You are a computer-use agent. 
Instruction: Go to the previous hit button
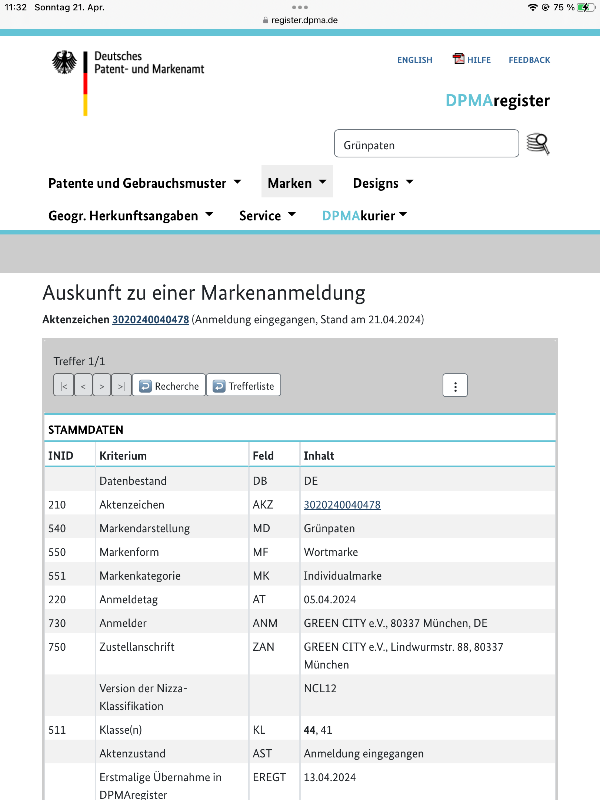coord(83,385)
